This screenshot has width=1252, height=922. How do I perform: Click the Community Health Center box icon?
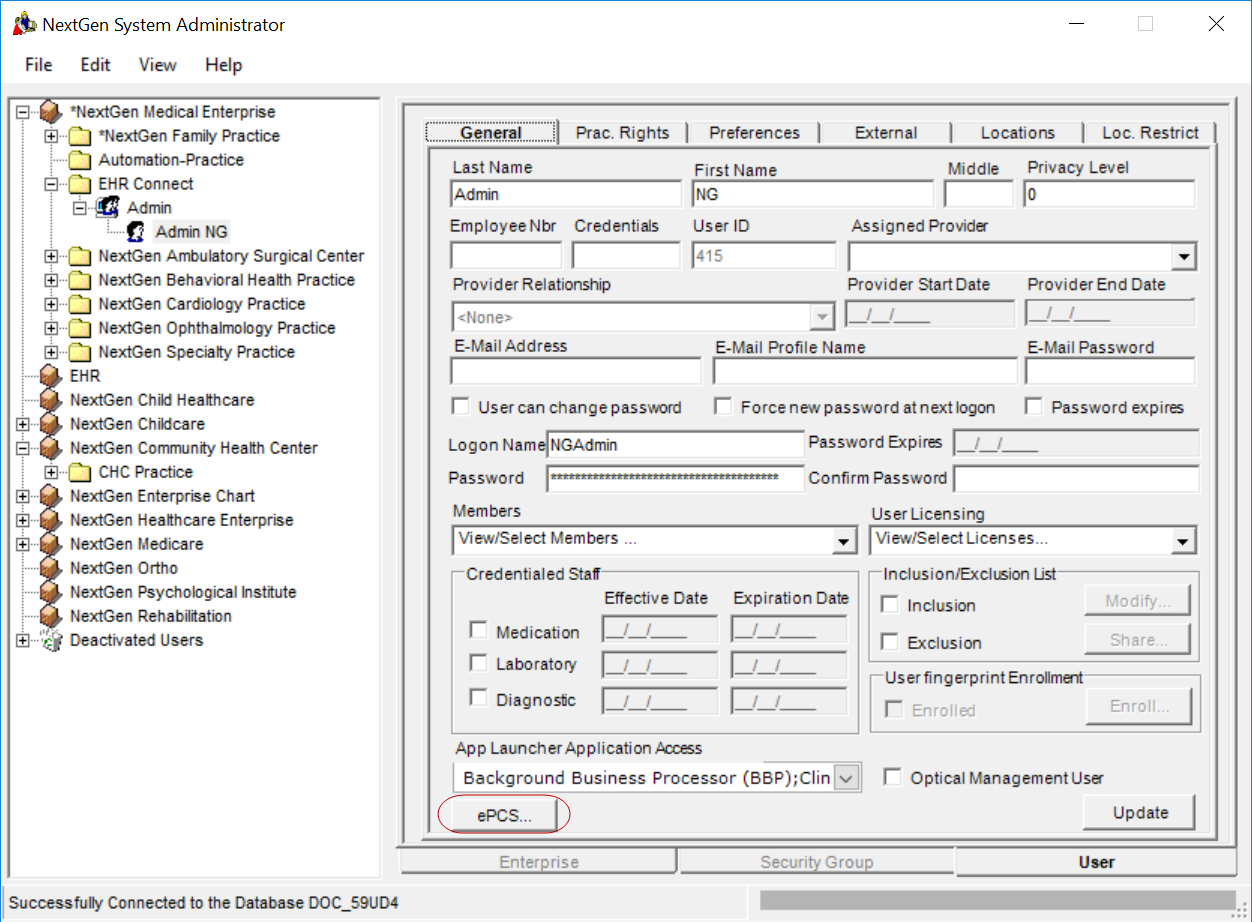[x=50, y=448]
